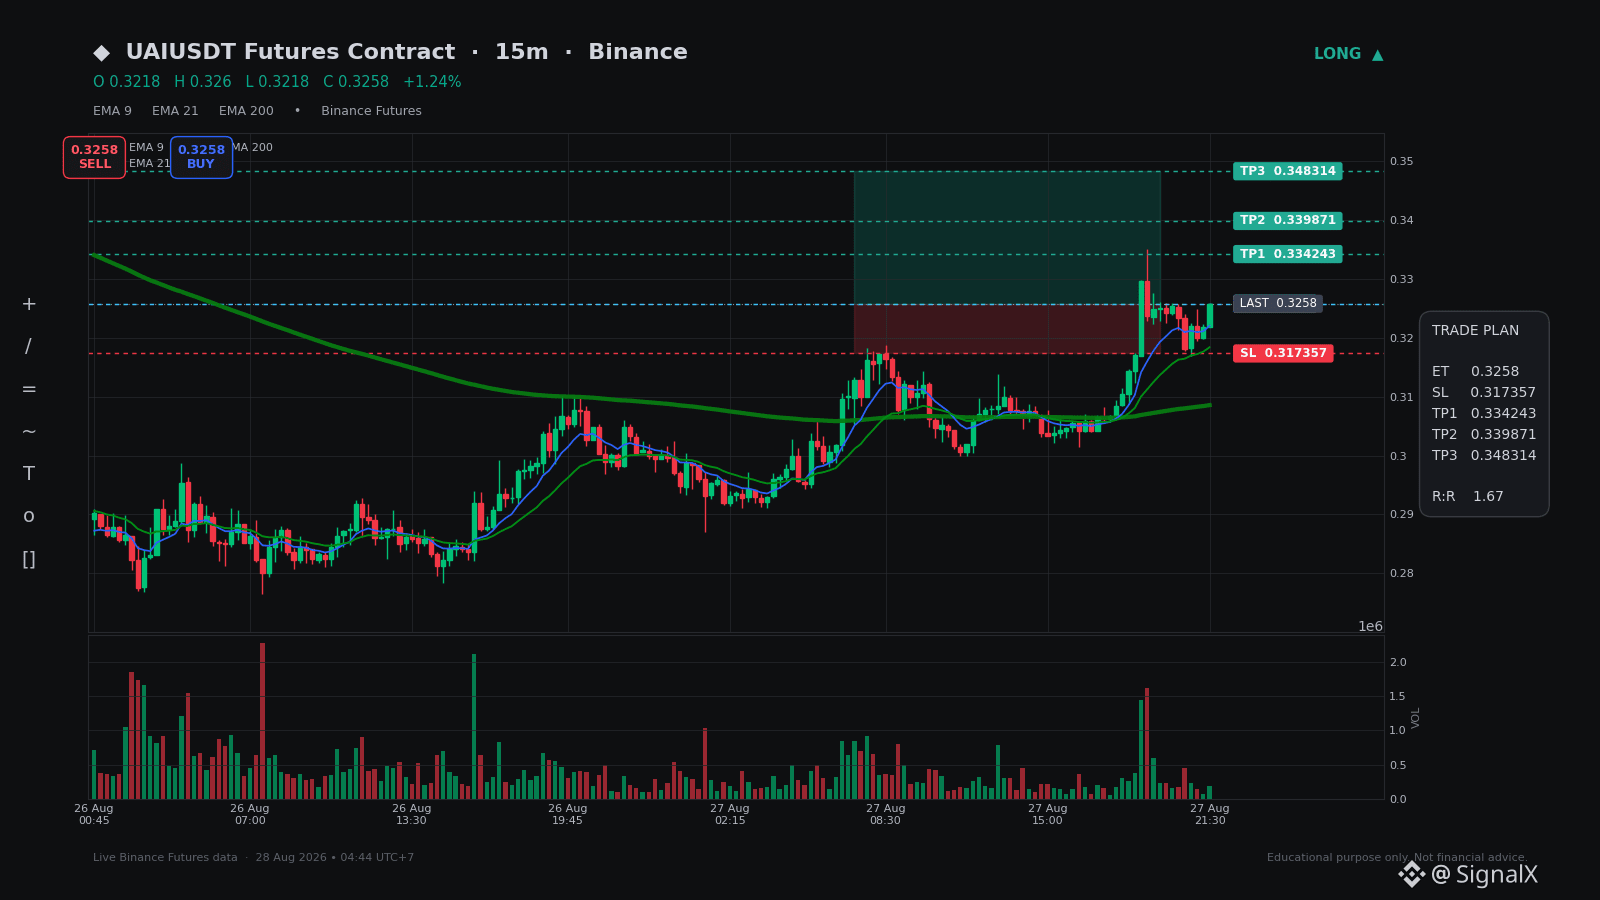Select the TP2 0.339871 chart tag
The height and width of the screenshot is (900, 1600).
[x=1287, y=220]
